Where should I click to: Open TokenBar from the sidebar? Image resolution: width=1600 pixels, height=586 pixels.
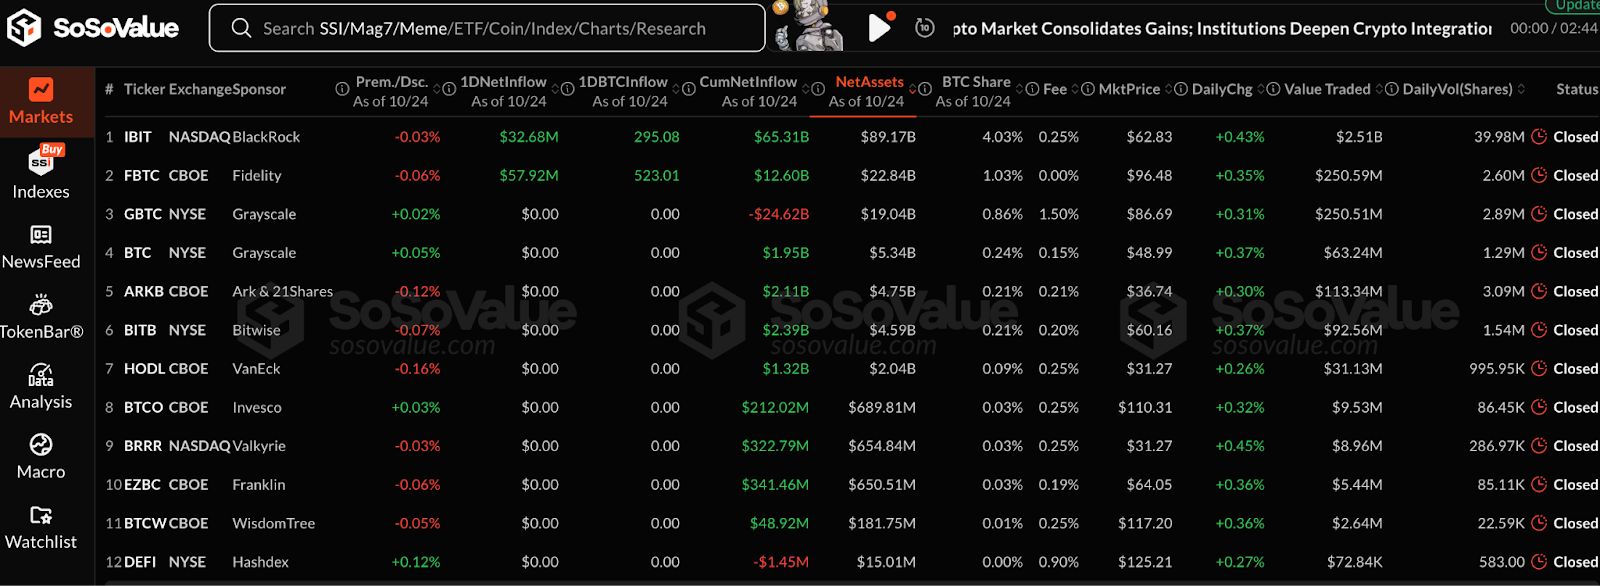click(41, 316)
